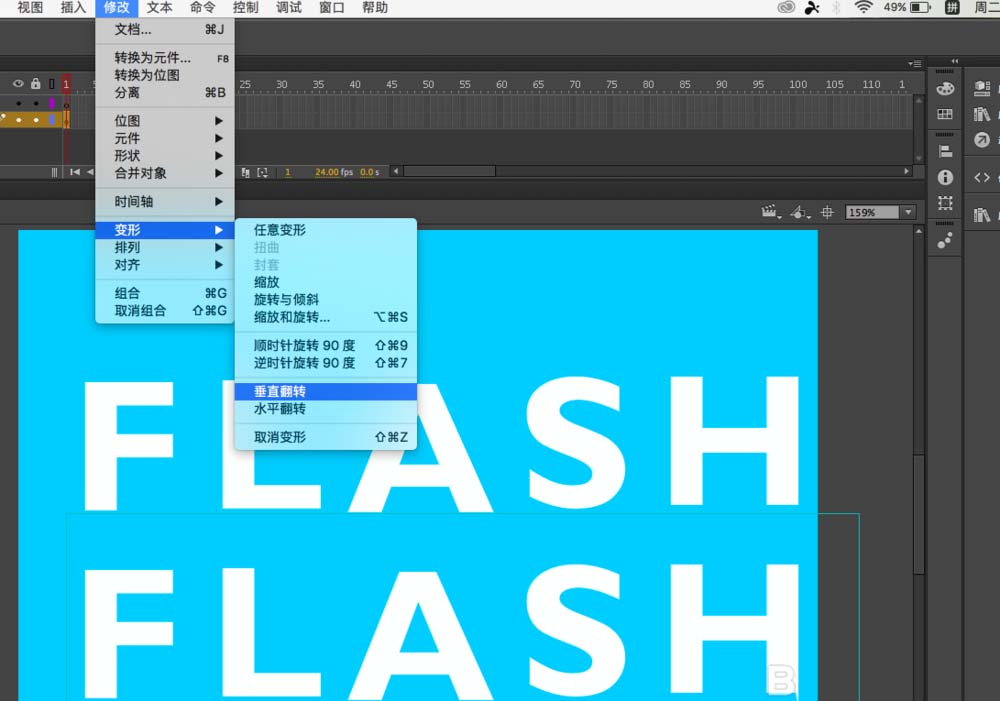
Task: Select 顺时针旋转 90 度
Action: point(326,346)
